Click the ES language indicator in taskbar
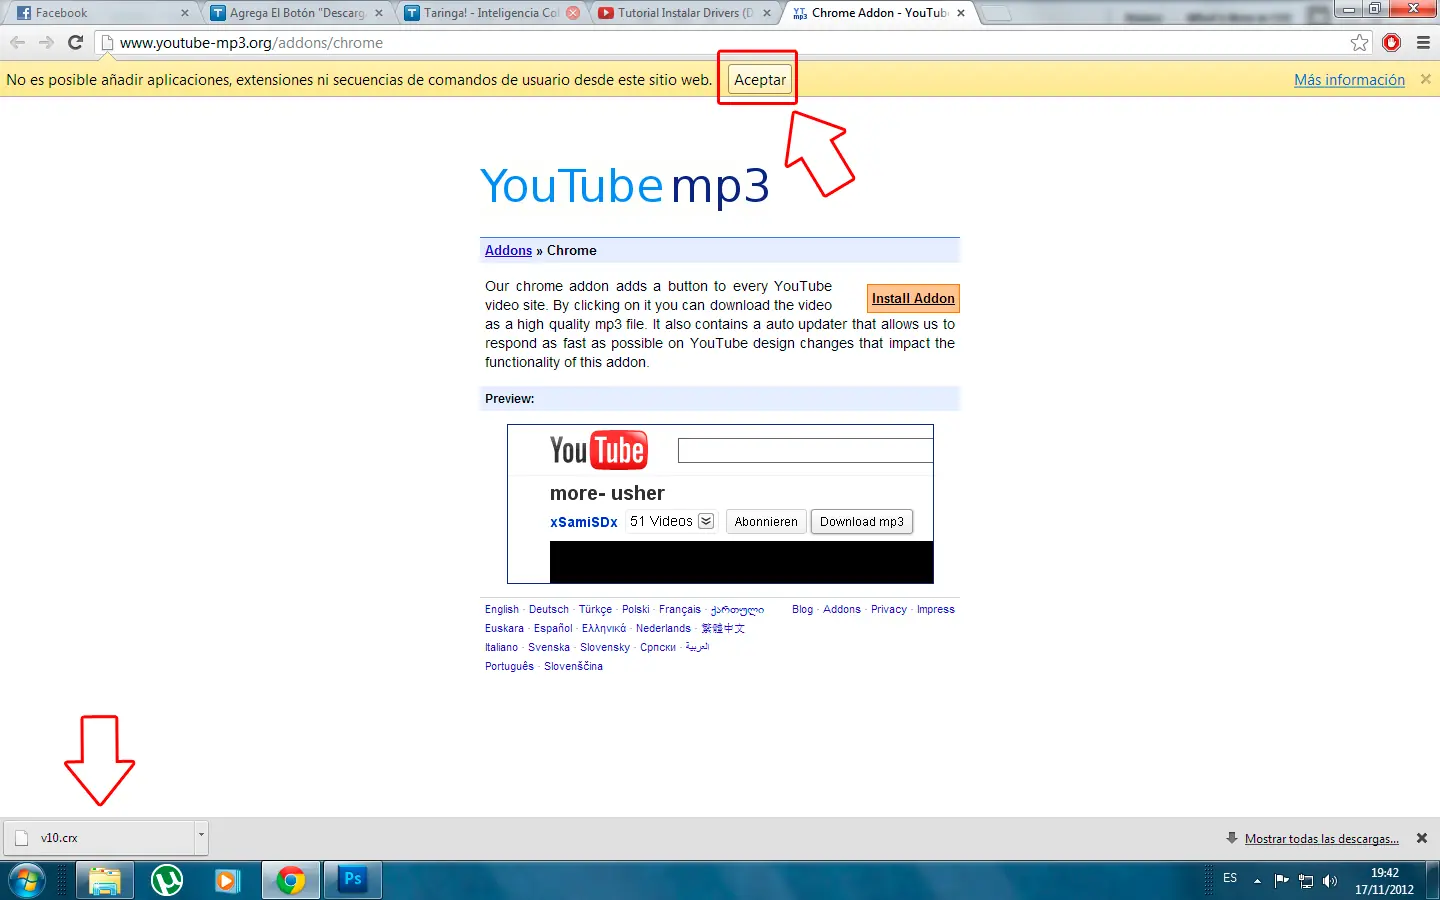This screenshot has width=1440, height=900. pos(1230,878)
